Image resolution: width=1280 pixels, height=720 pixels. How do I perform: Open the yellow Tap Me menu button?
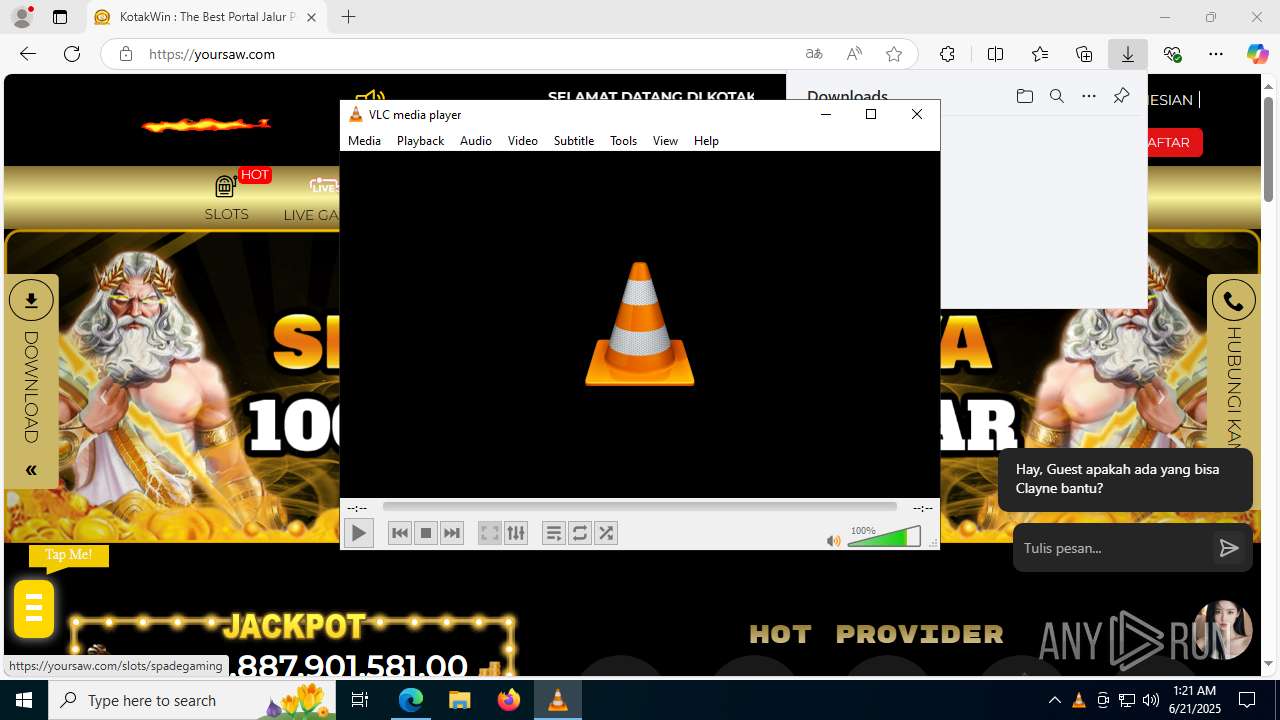33,608
